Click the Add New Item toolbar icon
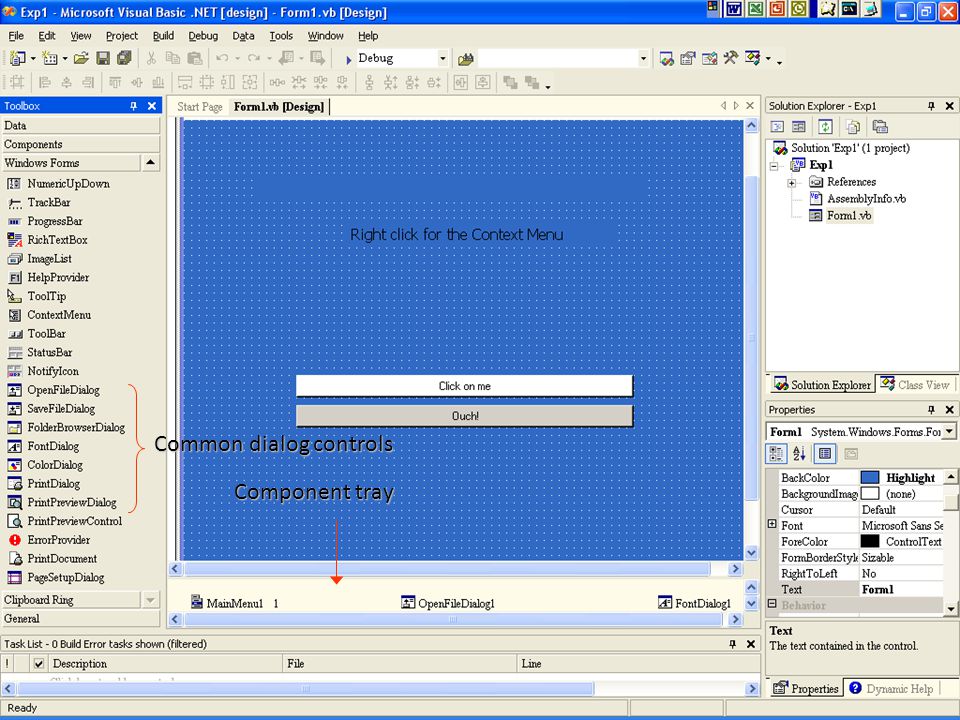960x720 pixels. click(50, 58)
